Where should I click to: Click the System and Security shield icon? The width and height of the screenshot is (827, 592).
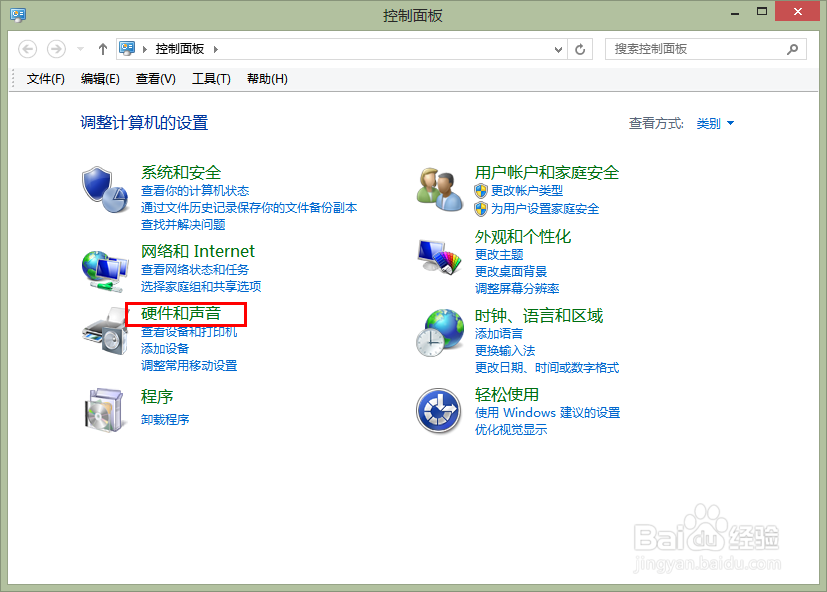coord(104,189)
